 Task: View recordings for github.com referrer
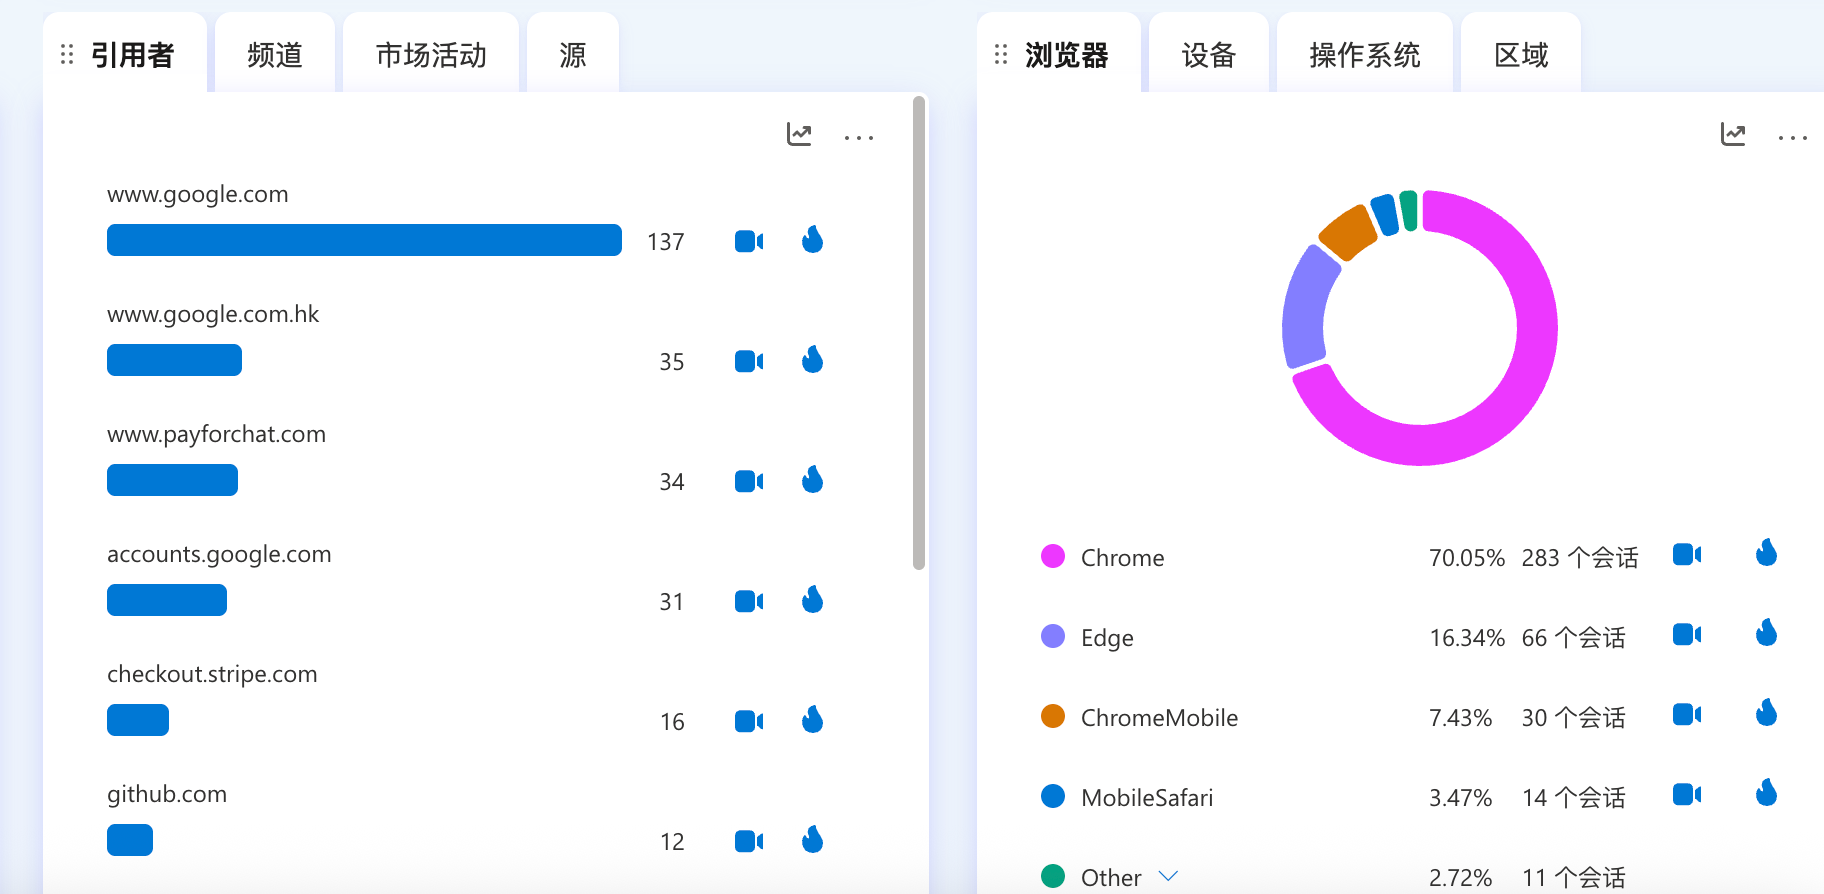(x=749, y=841)
